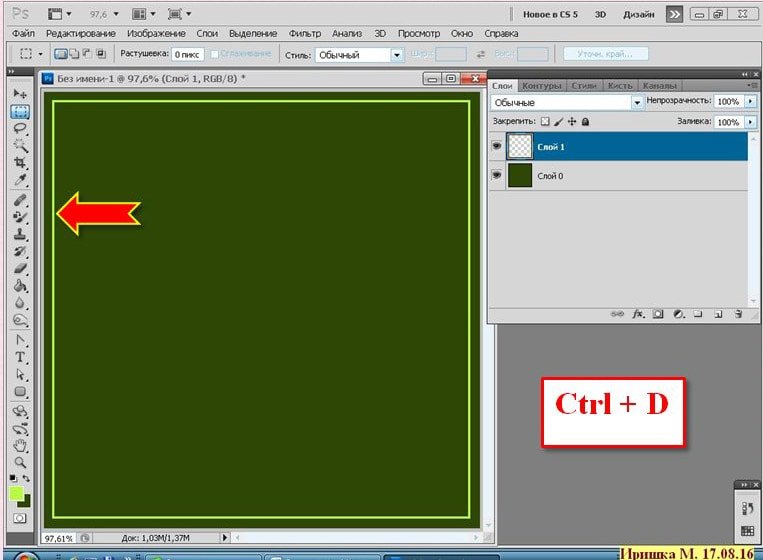Hide the Слой 1 layer
This screenshot has width=763, height=560.
(x=497, y=147)
